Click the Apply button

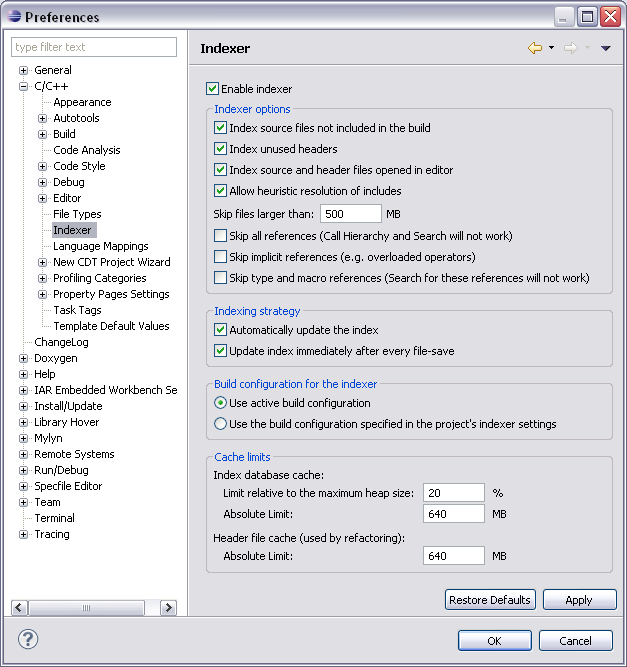[579, 600]
